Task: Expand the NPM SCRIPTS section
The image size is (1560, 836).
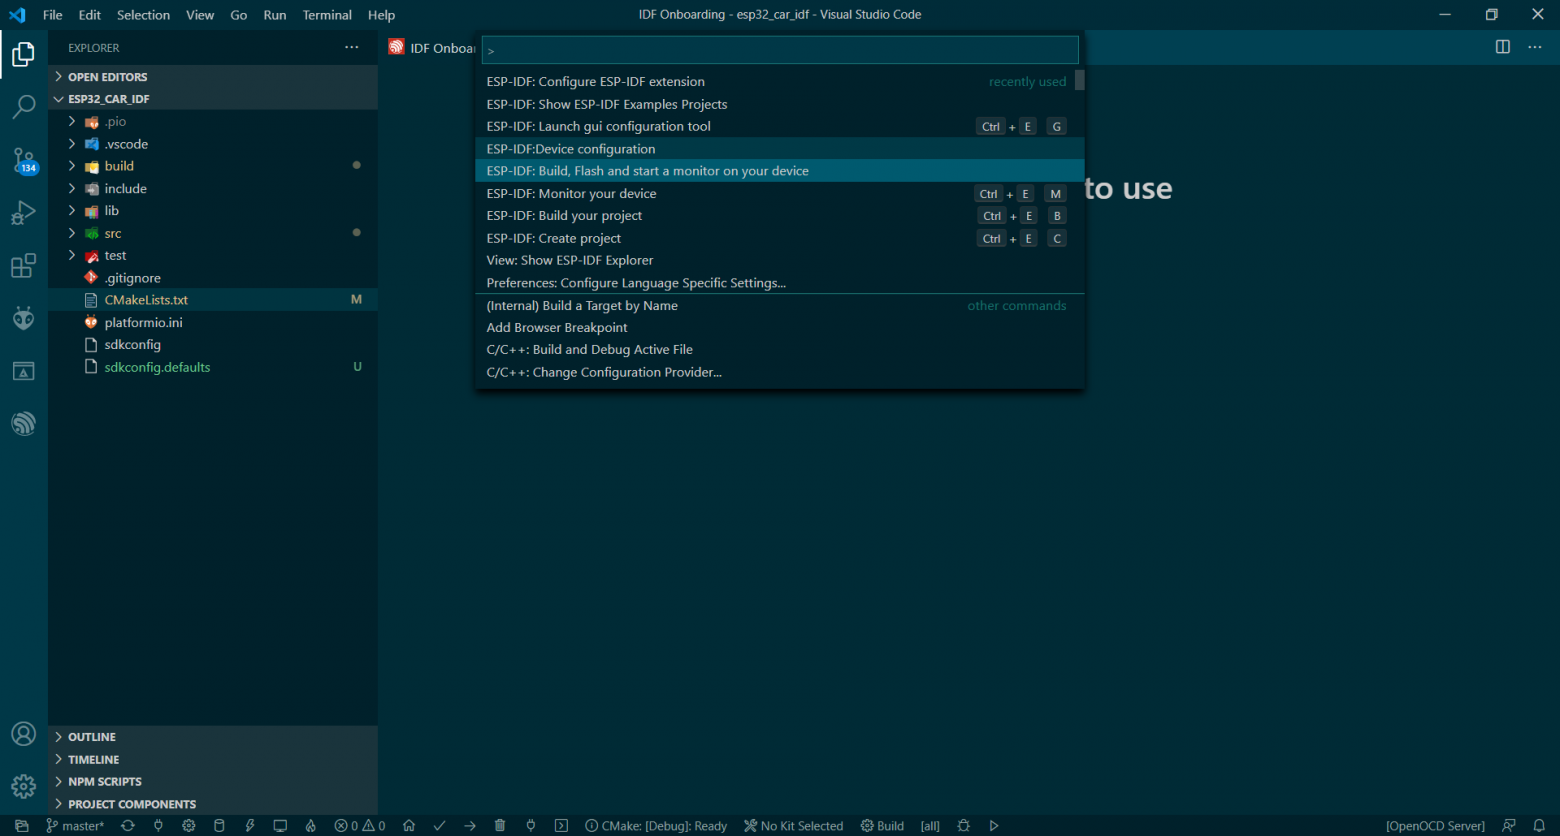Action: click(213, 782)
